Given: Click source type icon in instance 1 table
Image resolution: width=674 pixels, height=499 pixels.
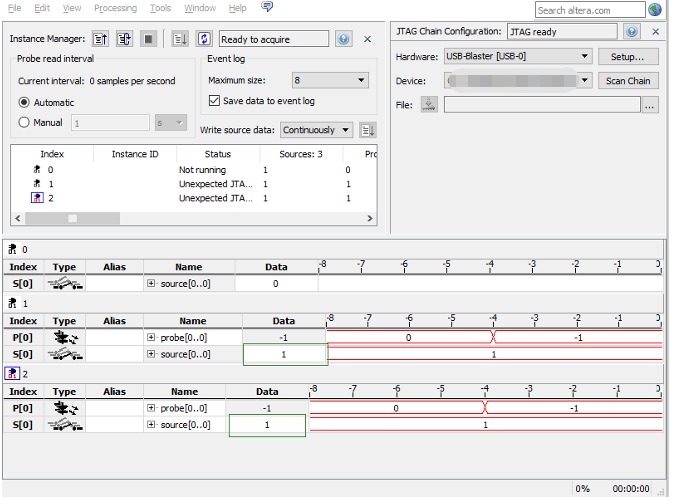Looking at the screenshot, I should (x=64, y=354).
